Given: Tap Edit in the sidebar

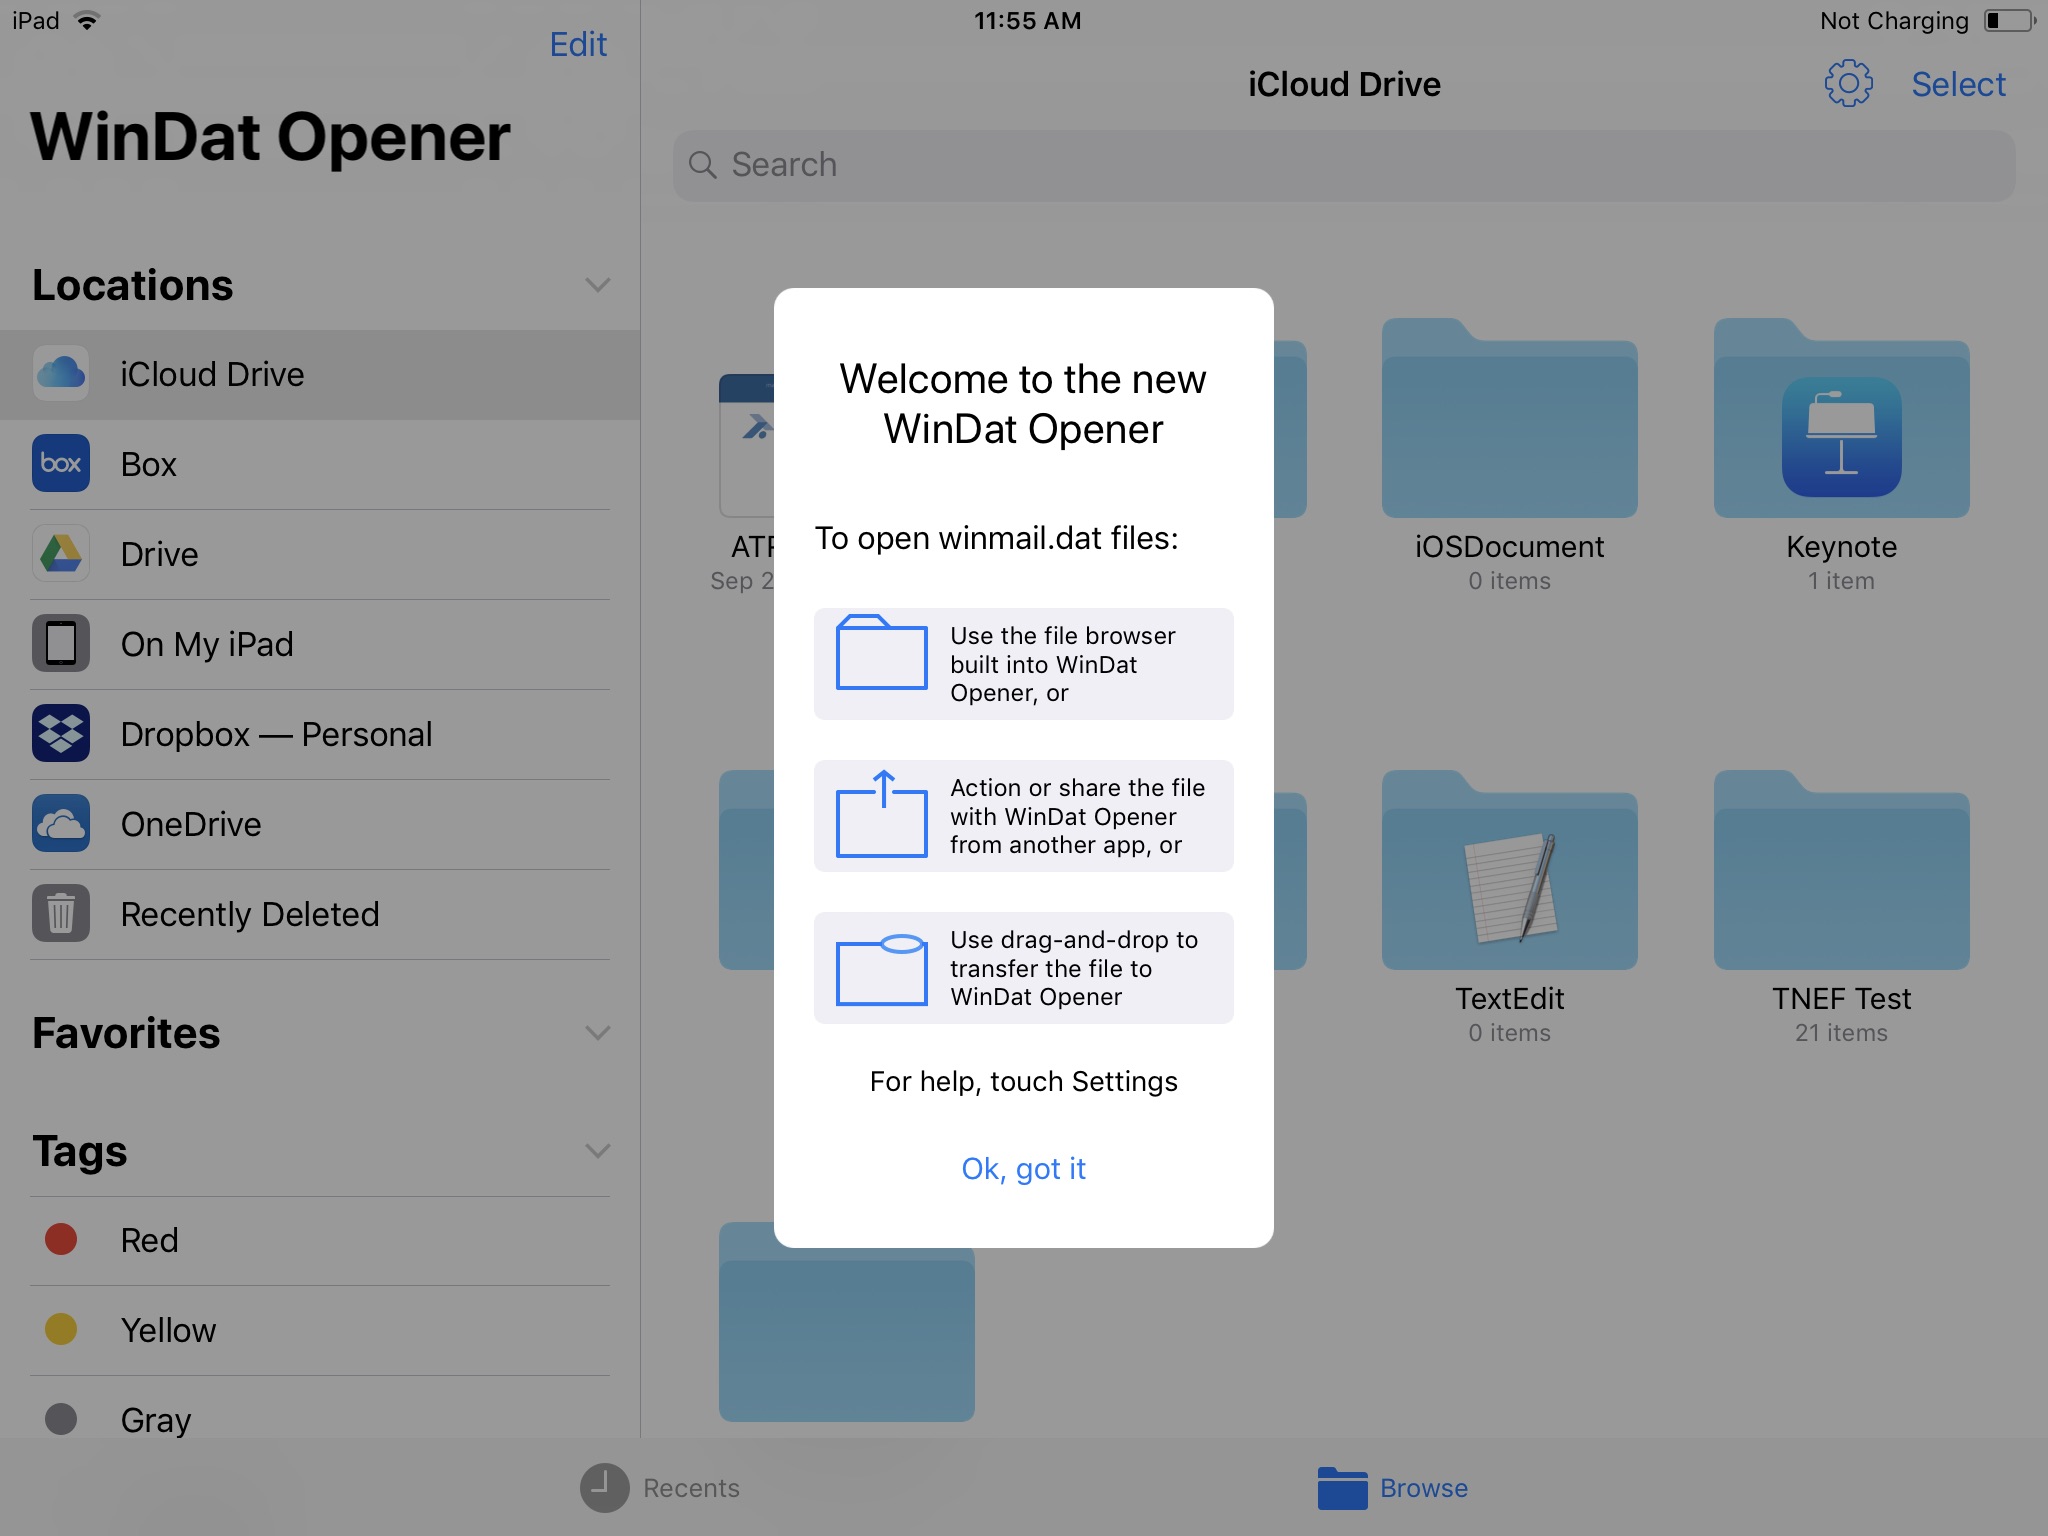Looking at the screenshot, I should click(578, 45).
